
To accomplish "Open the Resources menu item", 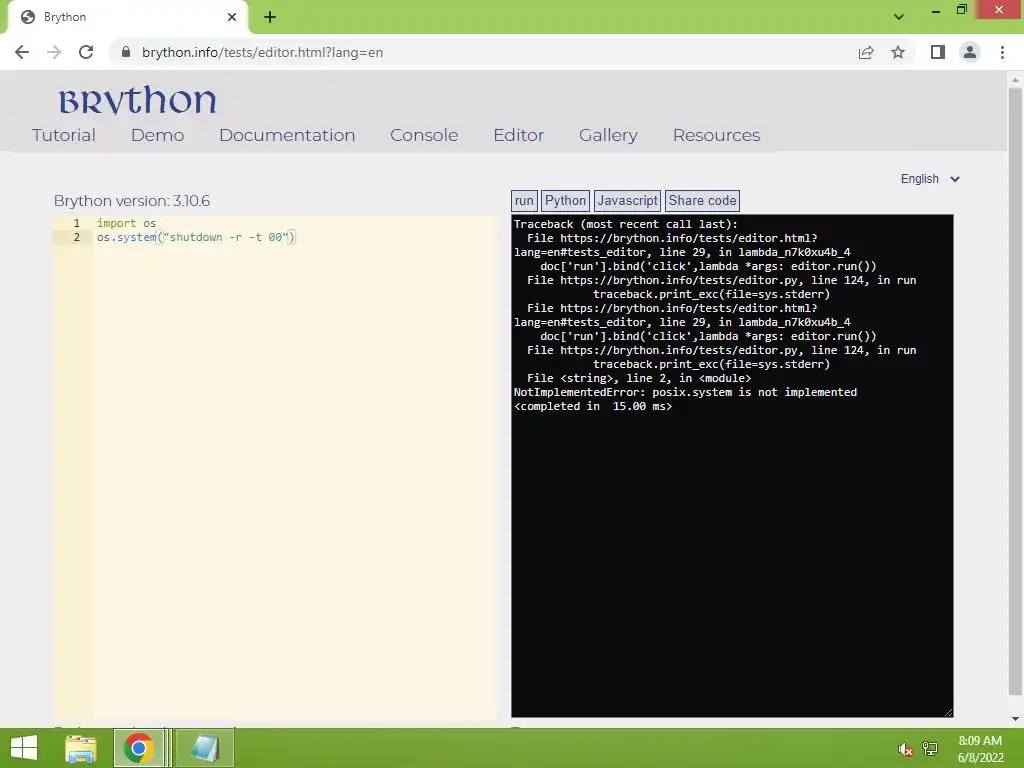I will [716, 135].
